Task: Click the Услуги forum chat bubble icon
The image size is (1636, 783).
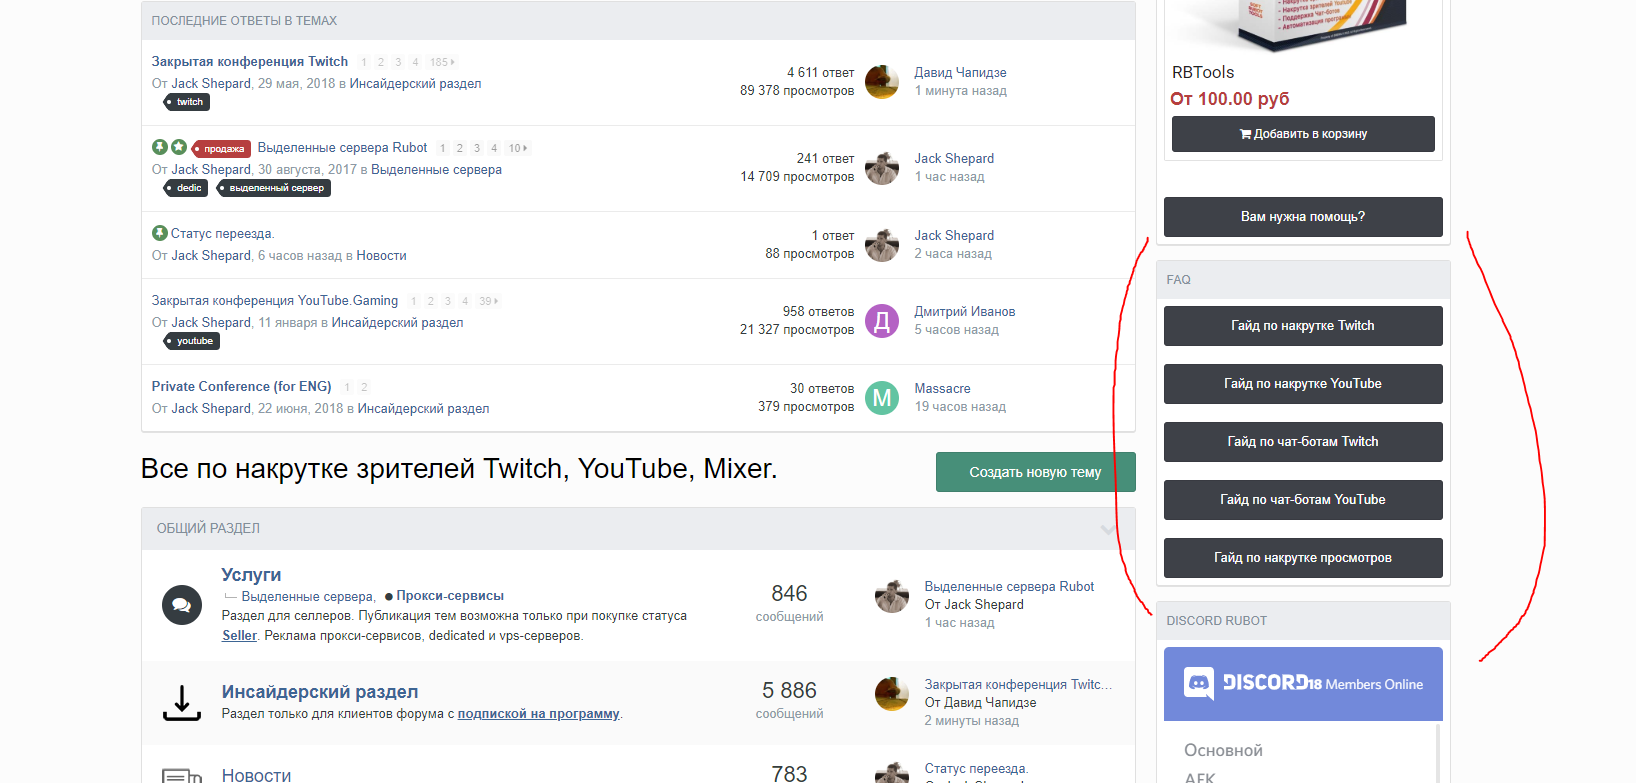Action: (x=181, y=605)
